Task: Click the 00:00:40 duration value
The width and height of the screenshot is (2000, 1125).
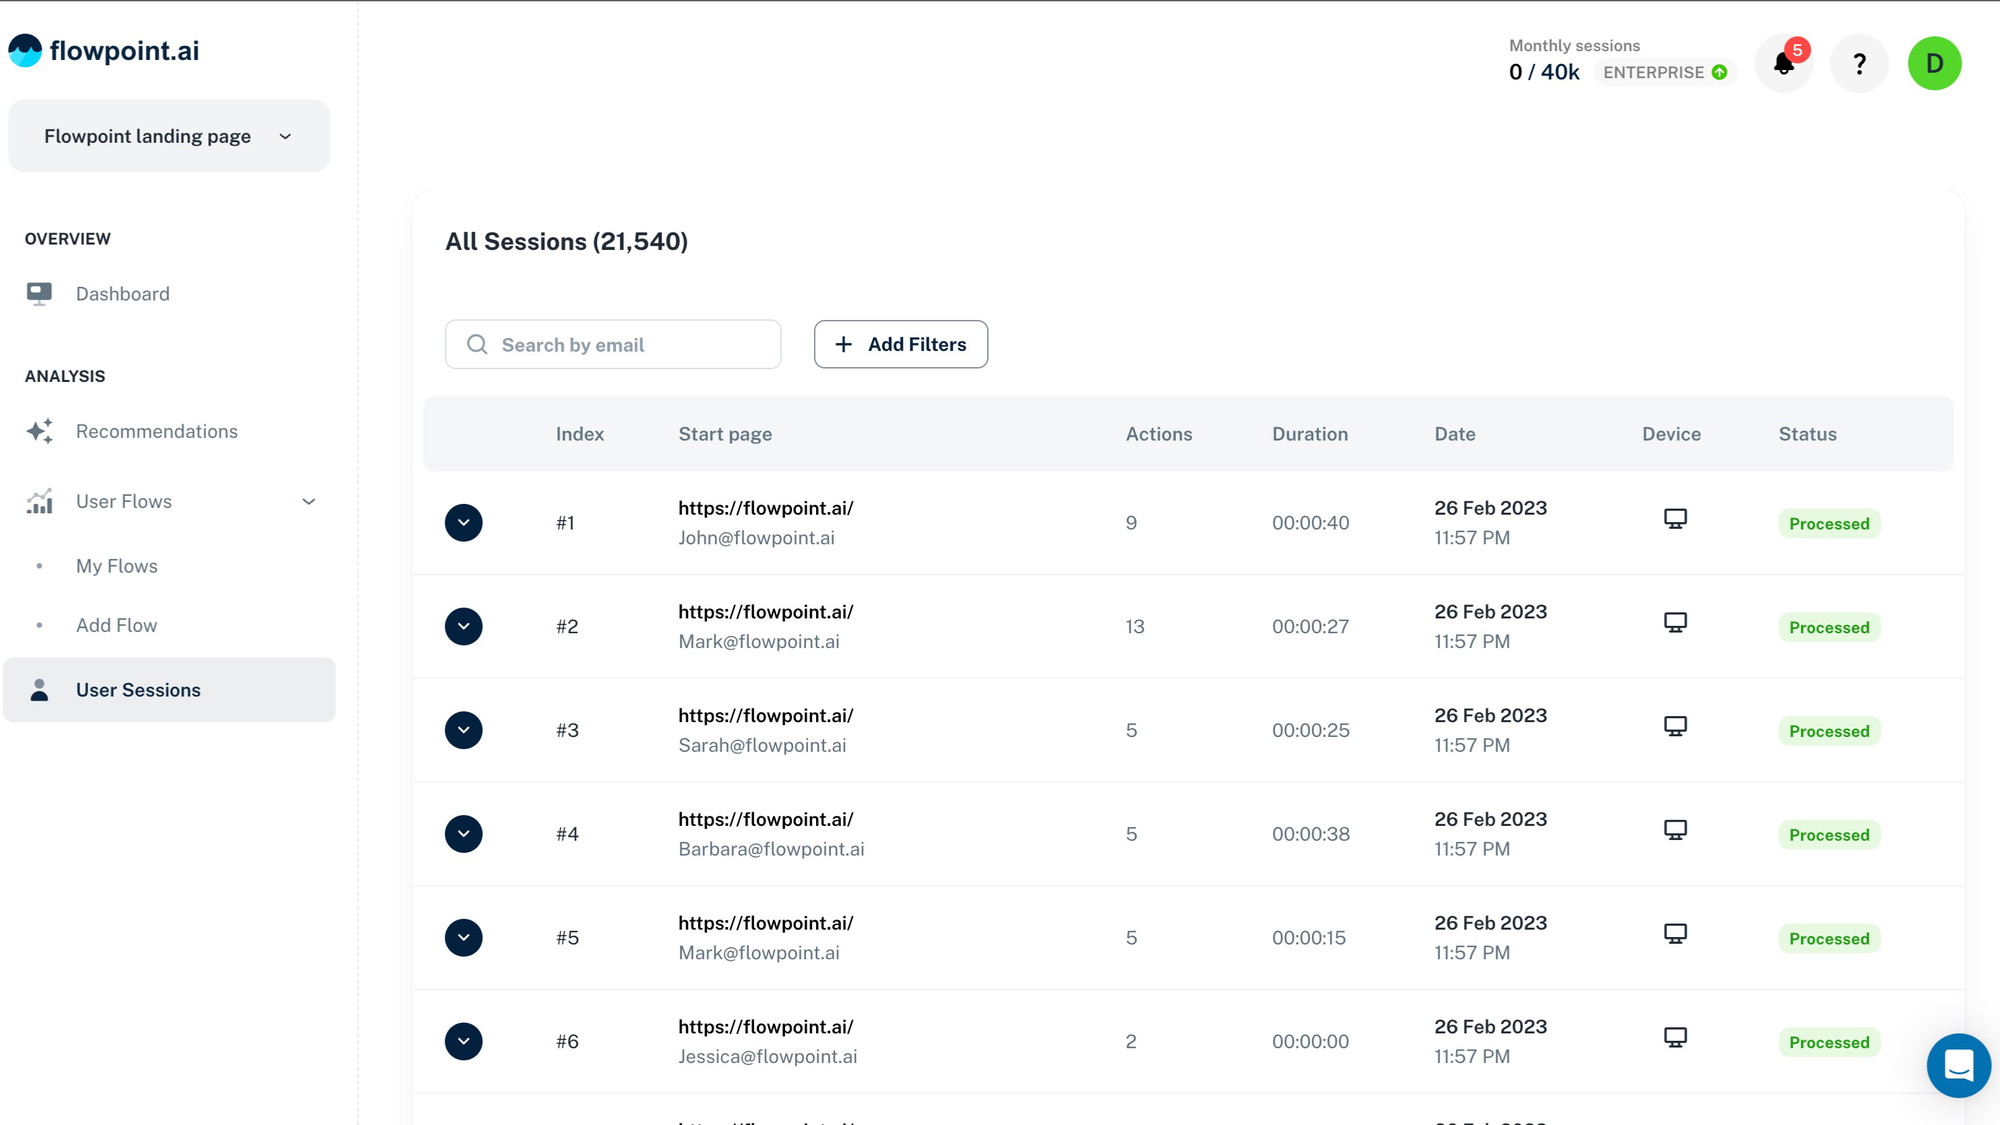Action: [x=1310, y=523]
